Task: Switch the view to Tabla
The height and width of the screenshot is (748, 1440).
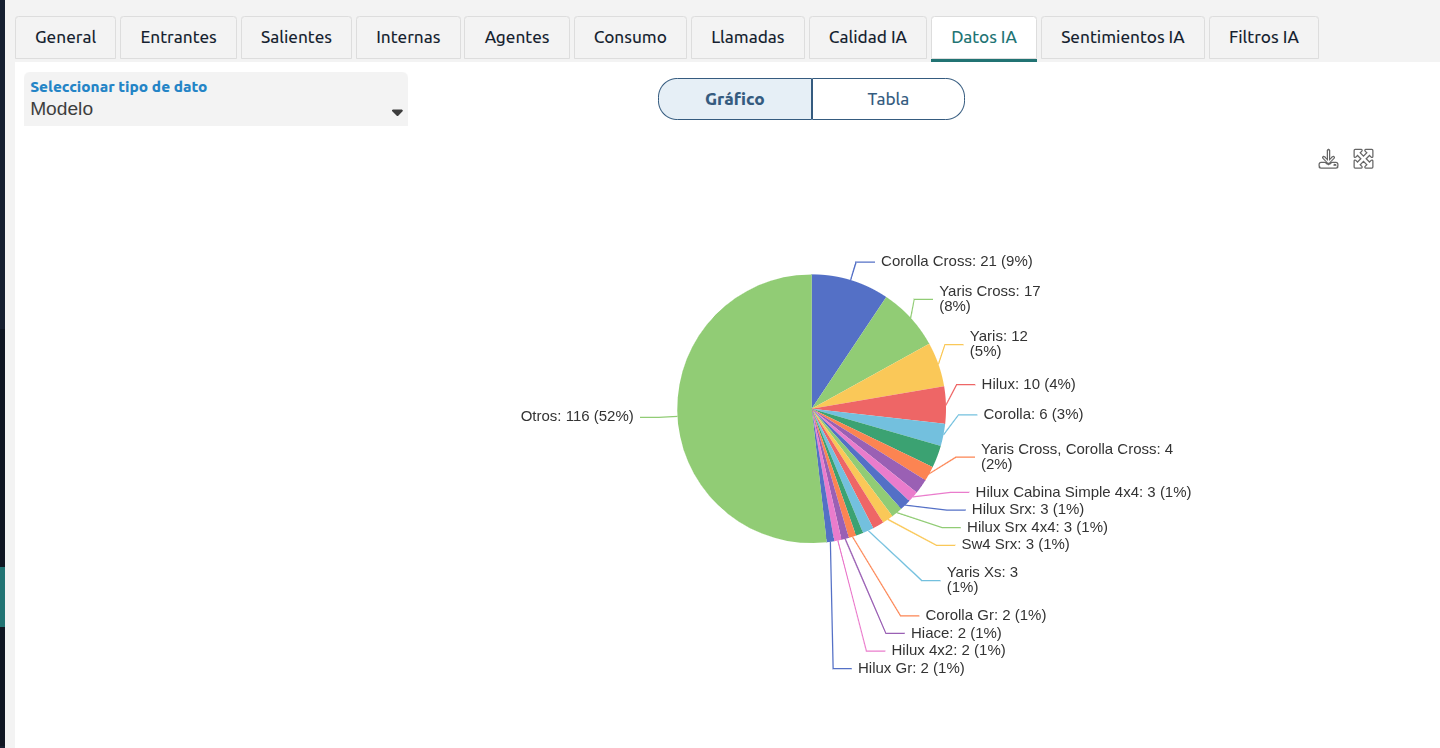Action: point(888,99)
